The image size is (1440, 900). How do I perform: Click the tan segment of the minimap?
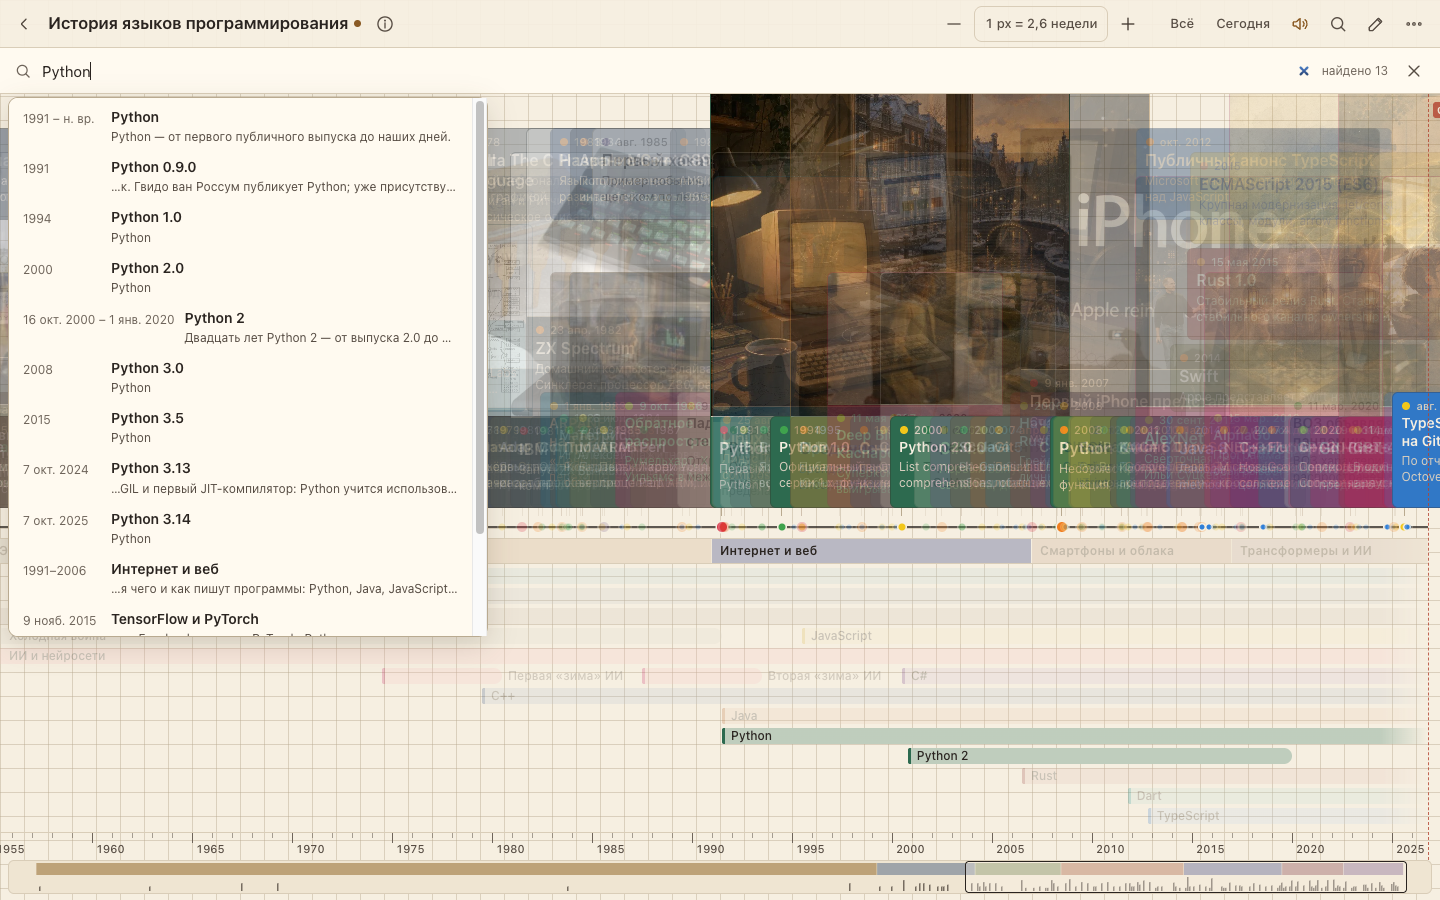coord(456,869)
